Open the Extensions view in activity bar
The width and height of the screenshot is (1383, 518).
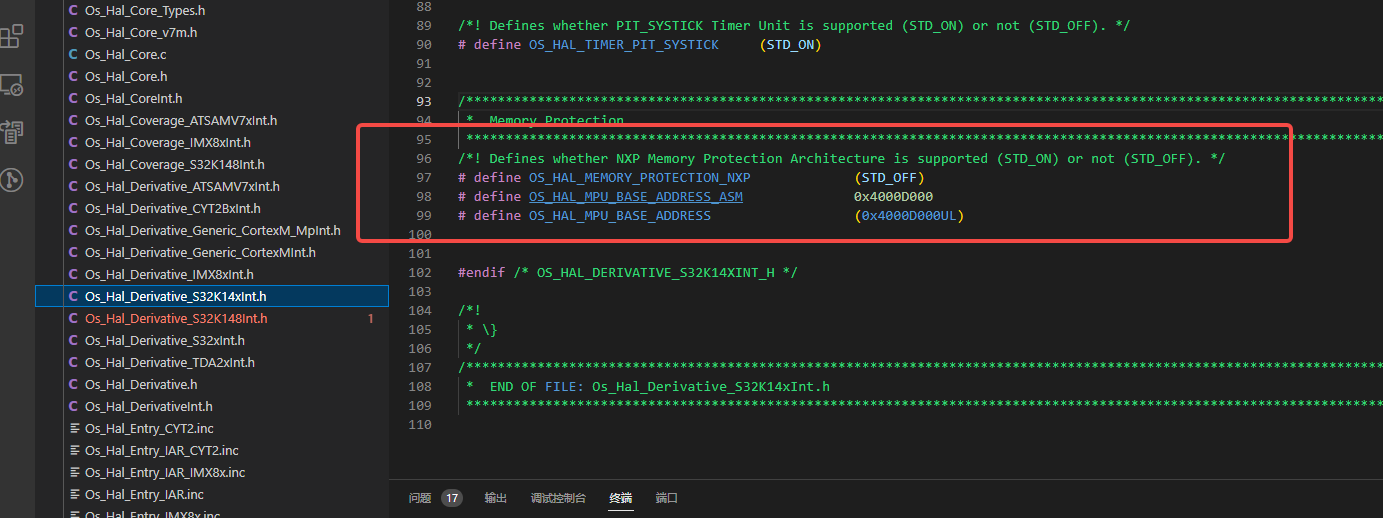tap(12, 37)
